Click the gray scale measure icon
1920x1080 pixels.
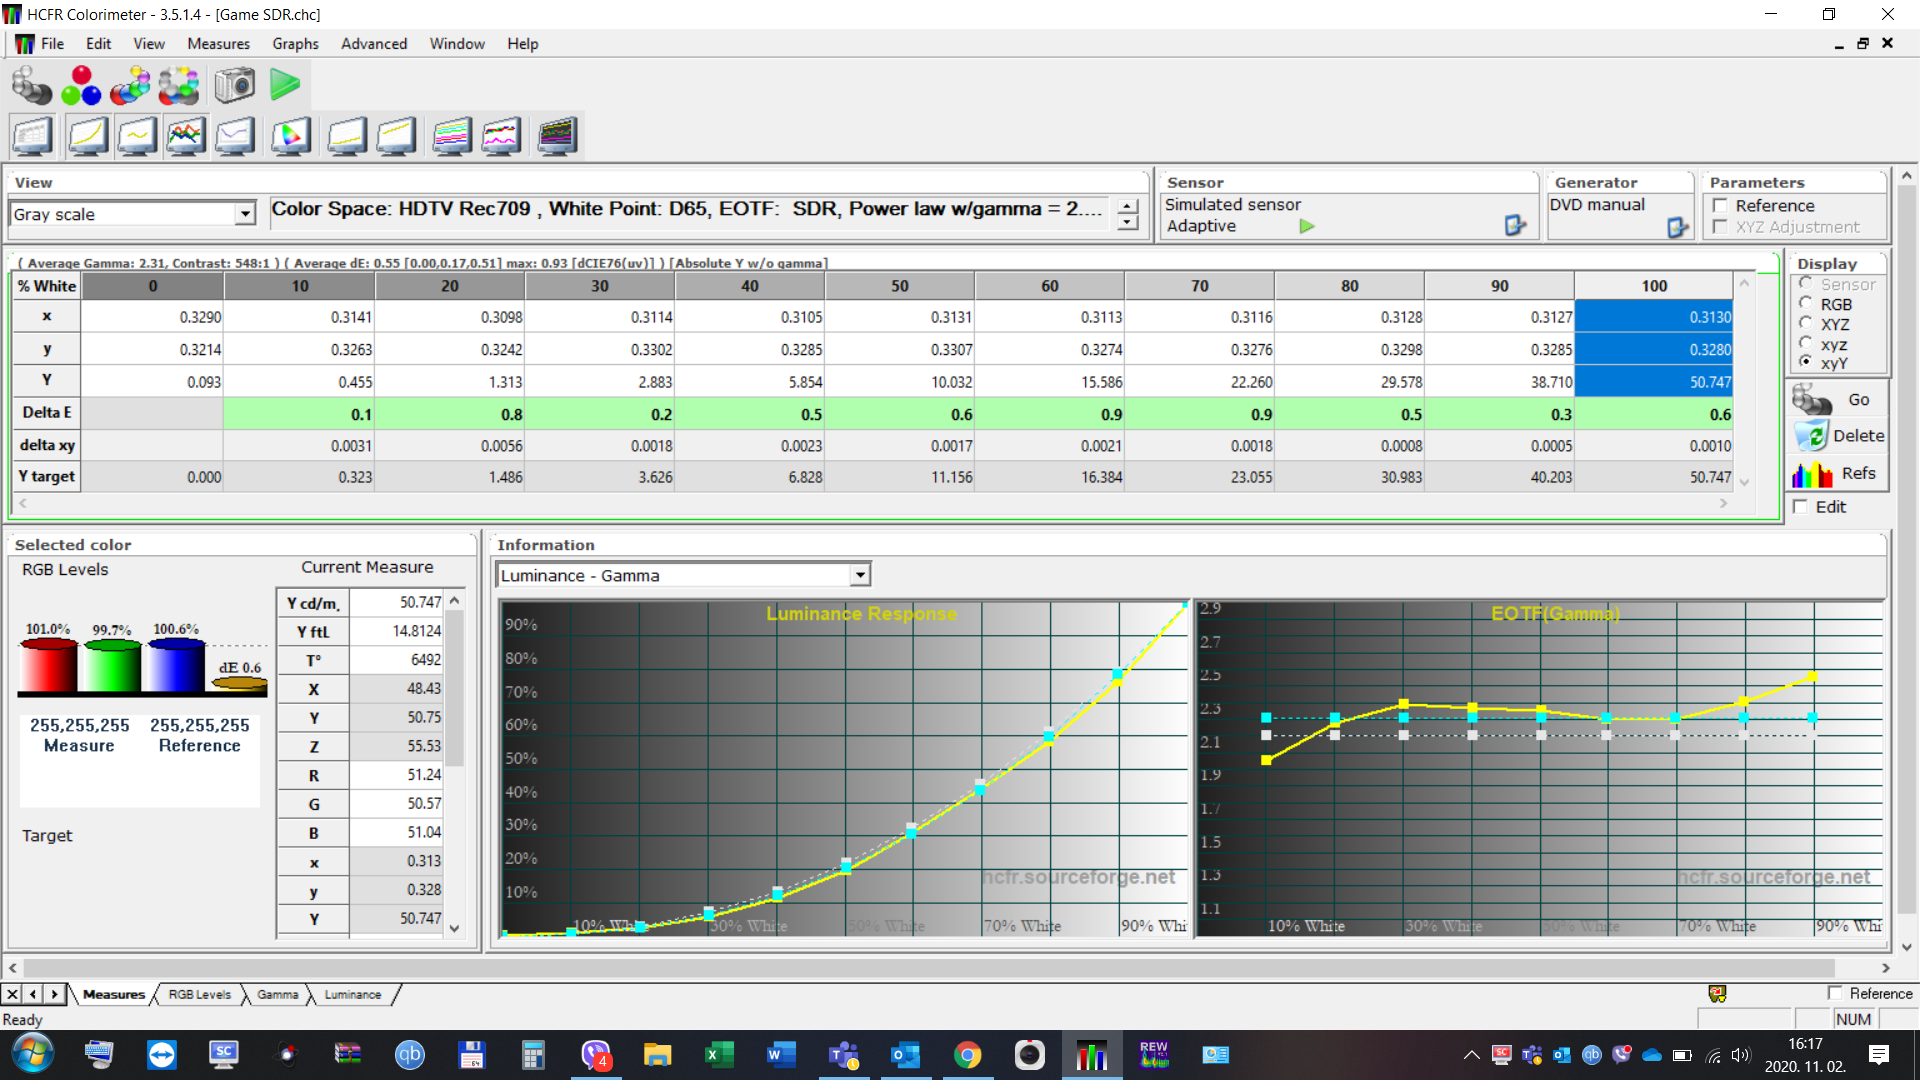[x=32, y=86]
